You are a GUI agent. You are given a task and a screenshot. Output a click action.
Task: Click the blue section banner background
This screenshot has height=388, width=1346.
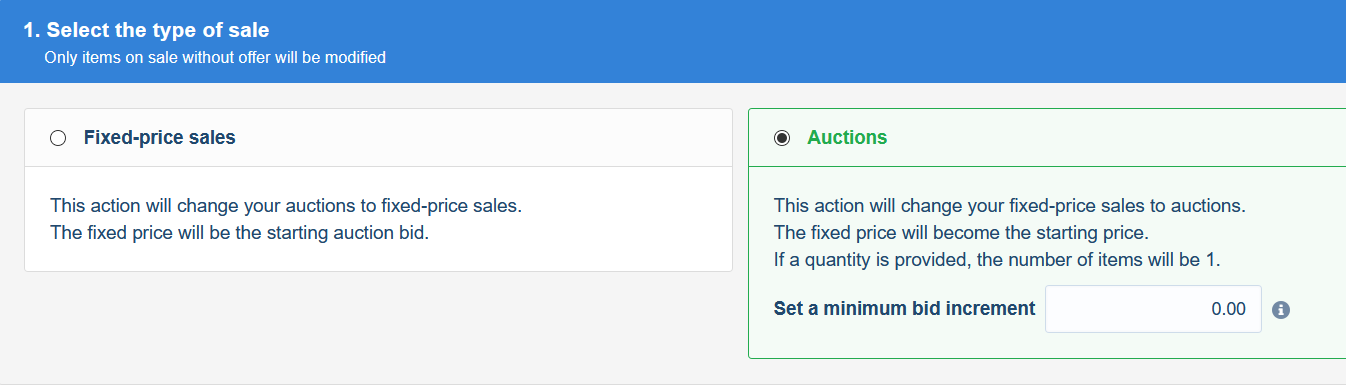800,41
